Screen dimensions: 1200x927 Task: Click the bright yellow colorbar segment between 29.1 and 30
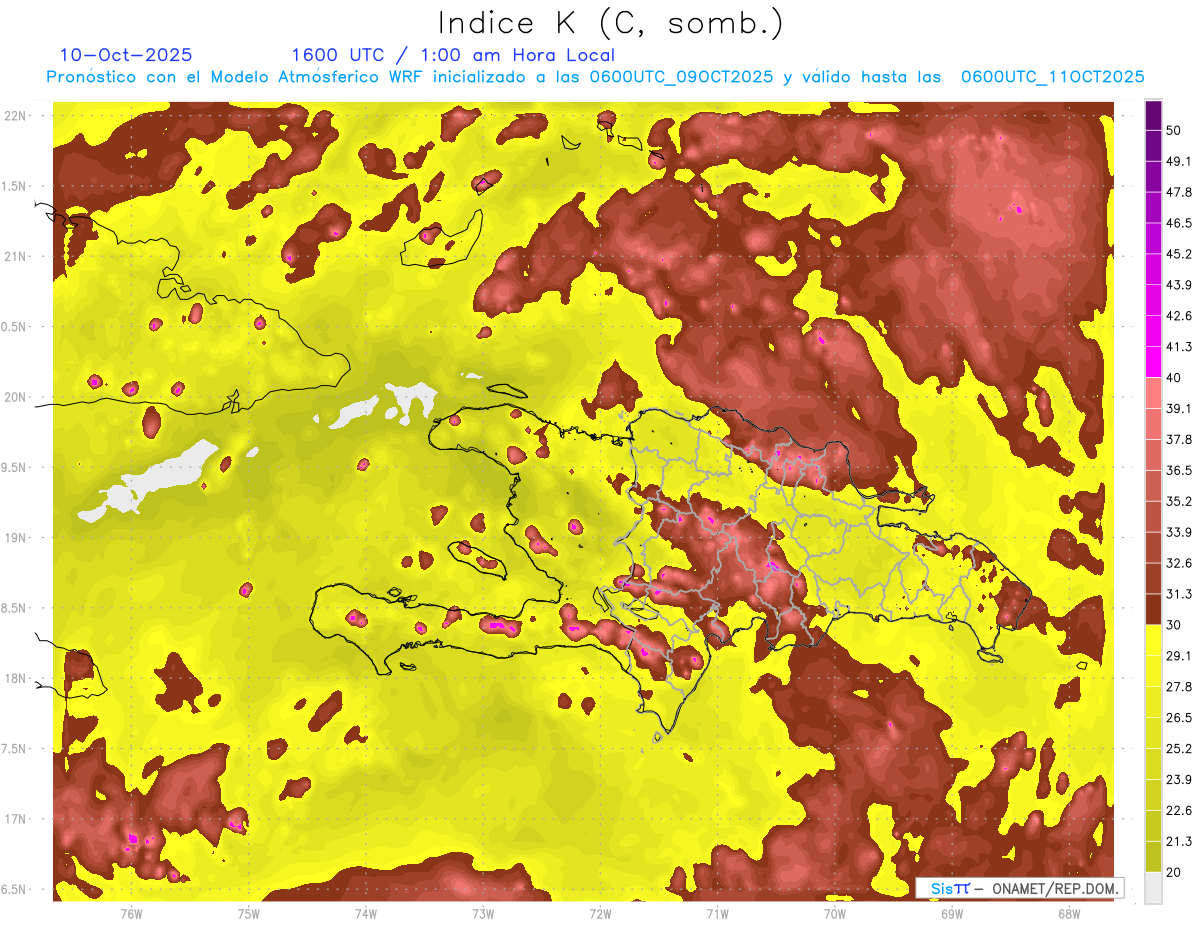click(x=1153, y=640)
